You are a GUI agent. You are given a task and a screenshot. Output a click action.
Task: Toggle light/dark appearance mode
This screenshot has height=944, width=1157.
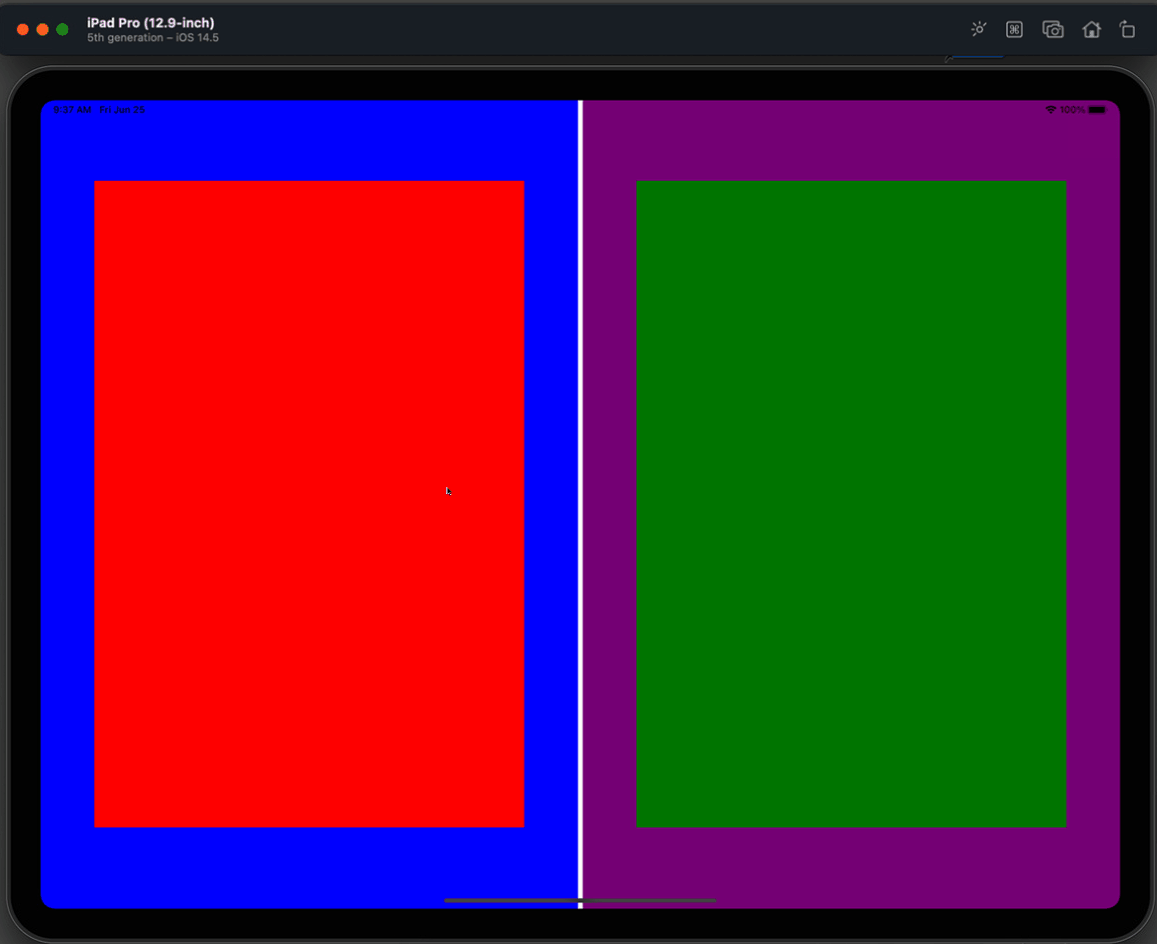point(978,29)
